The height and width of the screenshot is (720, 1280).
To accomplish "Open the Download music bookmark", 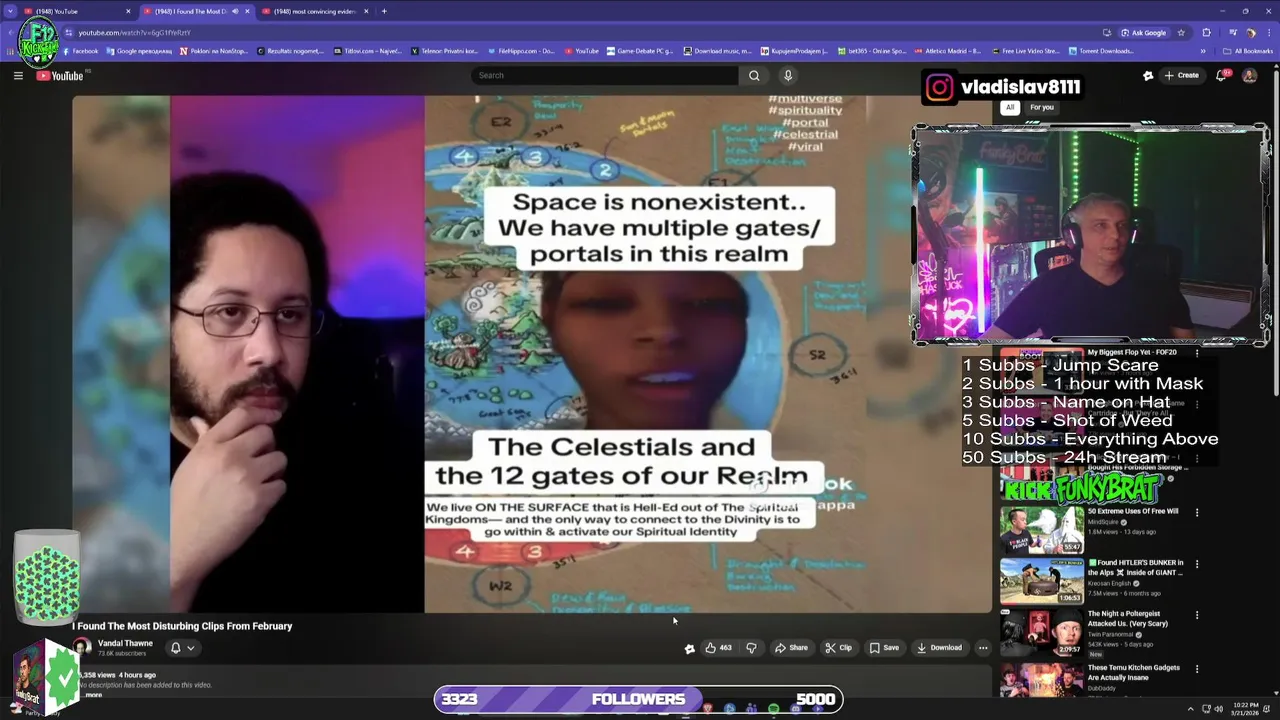I will [718, 51].
